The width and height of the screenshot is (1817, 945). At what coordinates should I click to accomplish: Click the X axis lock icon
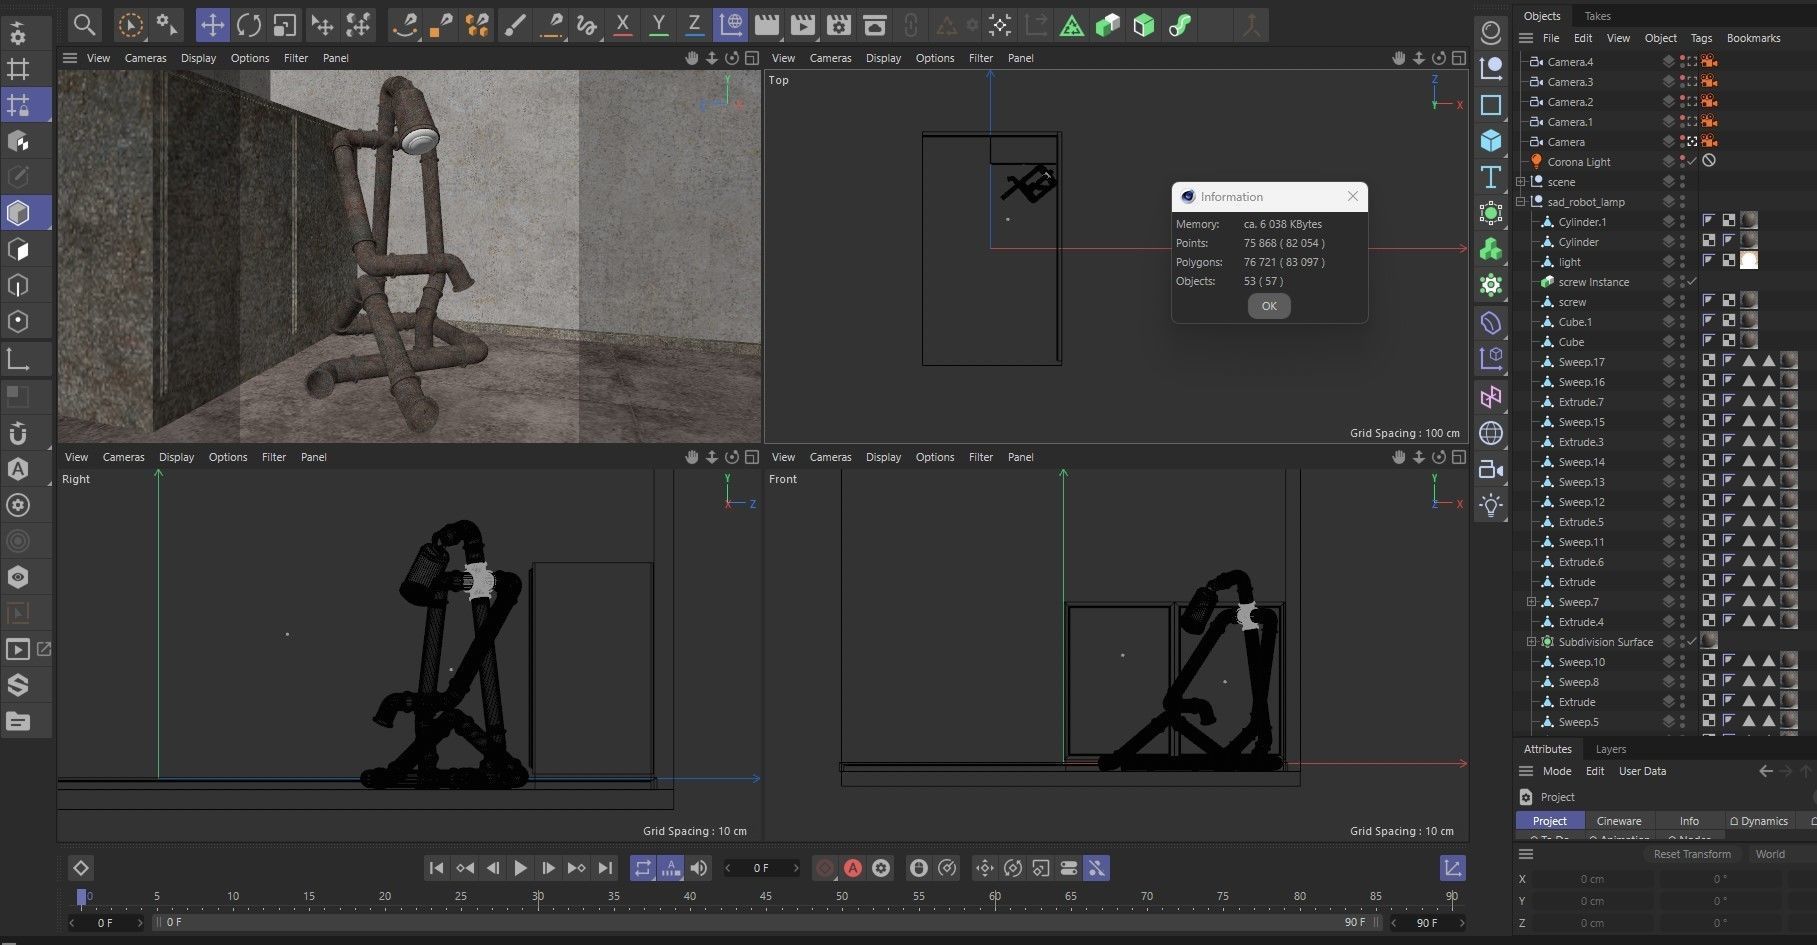click(x=622, y=25)
